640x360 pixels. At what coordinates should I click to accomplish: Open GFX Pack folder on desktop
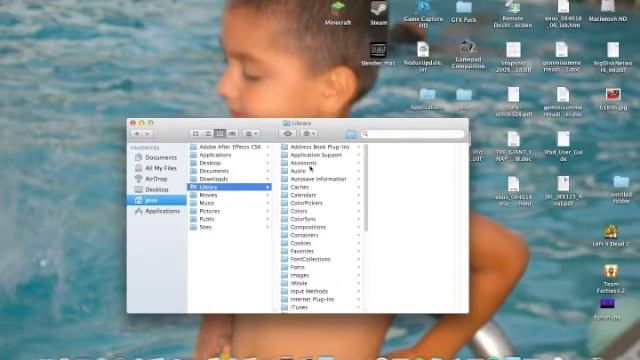point(464,12)
